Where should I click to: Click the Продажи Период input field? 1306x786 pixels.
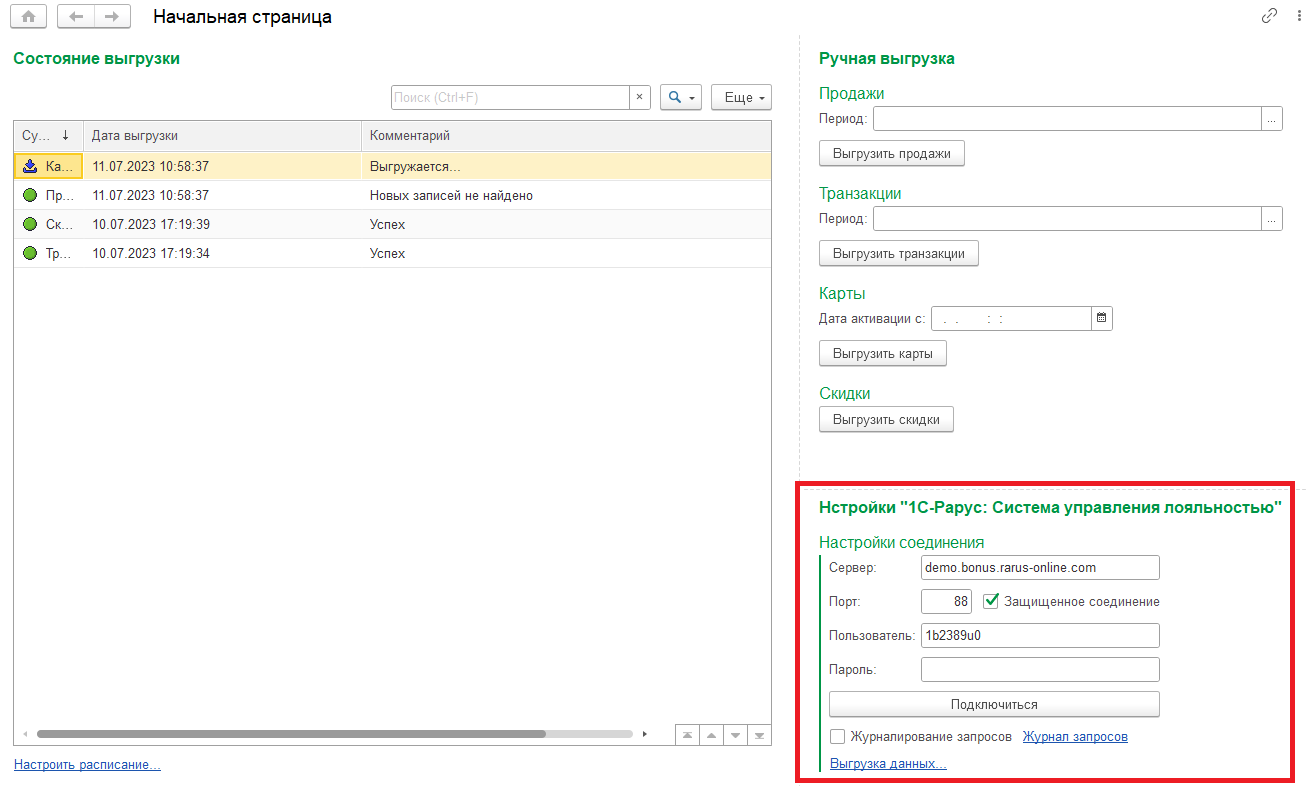tap(1067, 119)
